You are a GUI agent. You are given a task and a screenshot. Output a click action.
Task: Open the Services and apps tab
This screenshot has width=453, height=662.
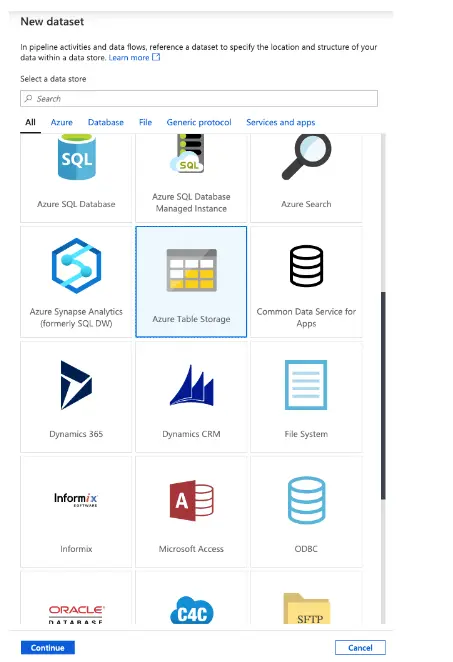(x=281, y=122)
